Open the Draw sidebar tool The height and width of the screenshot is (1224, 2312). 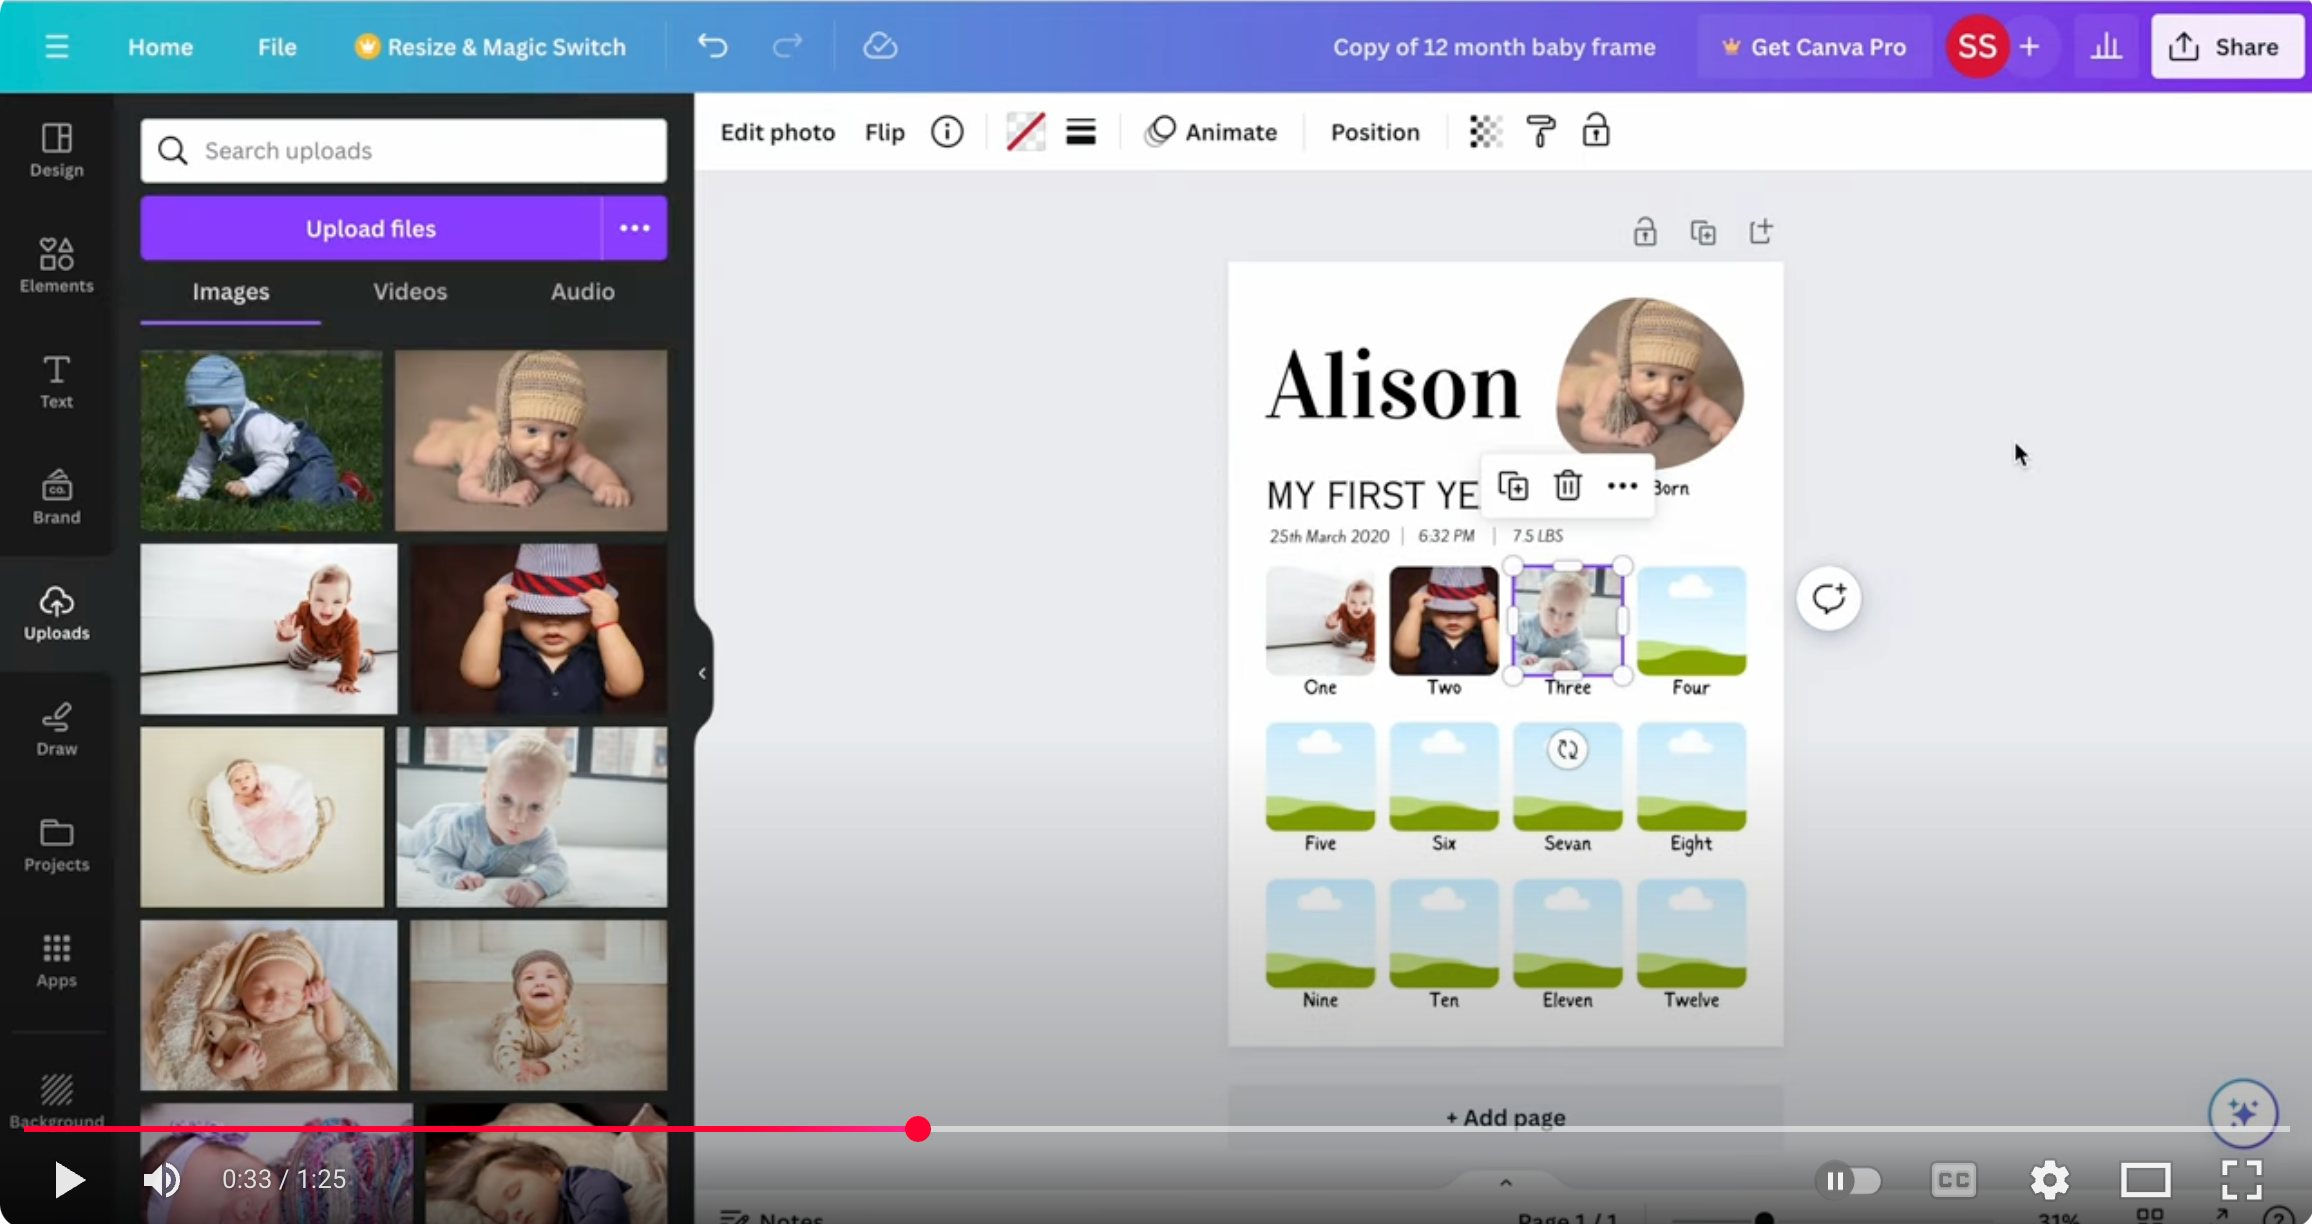tap(57, 729)
